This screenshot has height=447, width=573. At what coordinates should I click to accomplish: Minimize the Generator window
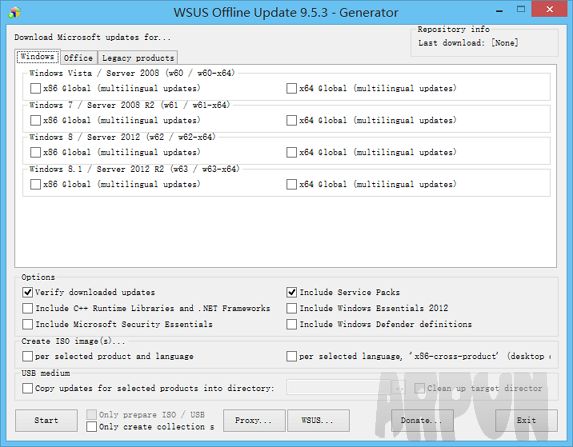pyautogui.click(x=499, y=11)
